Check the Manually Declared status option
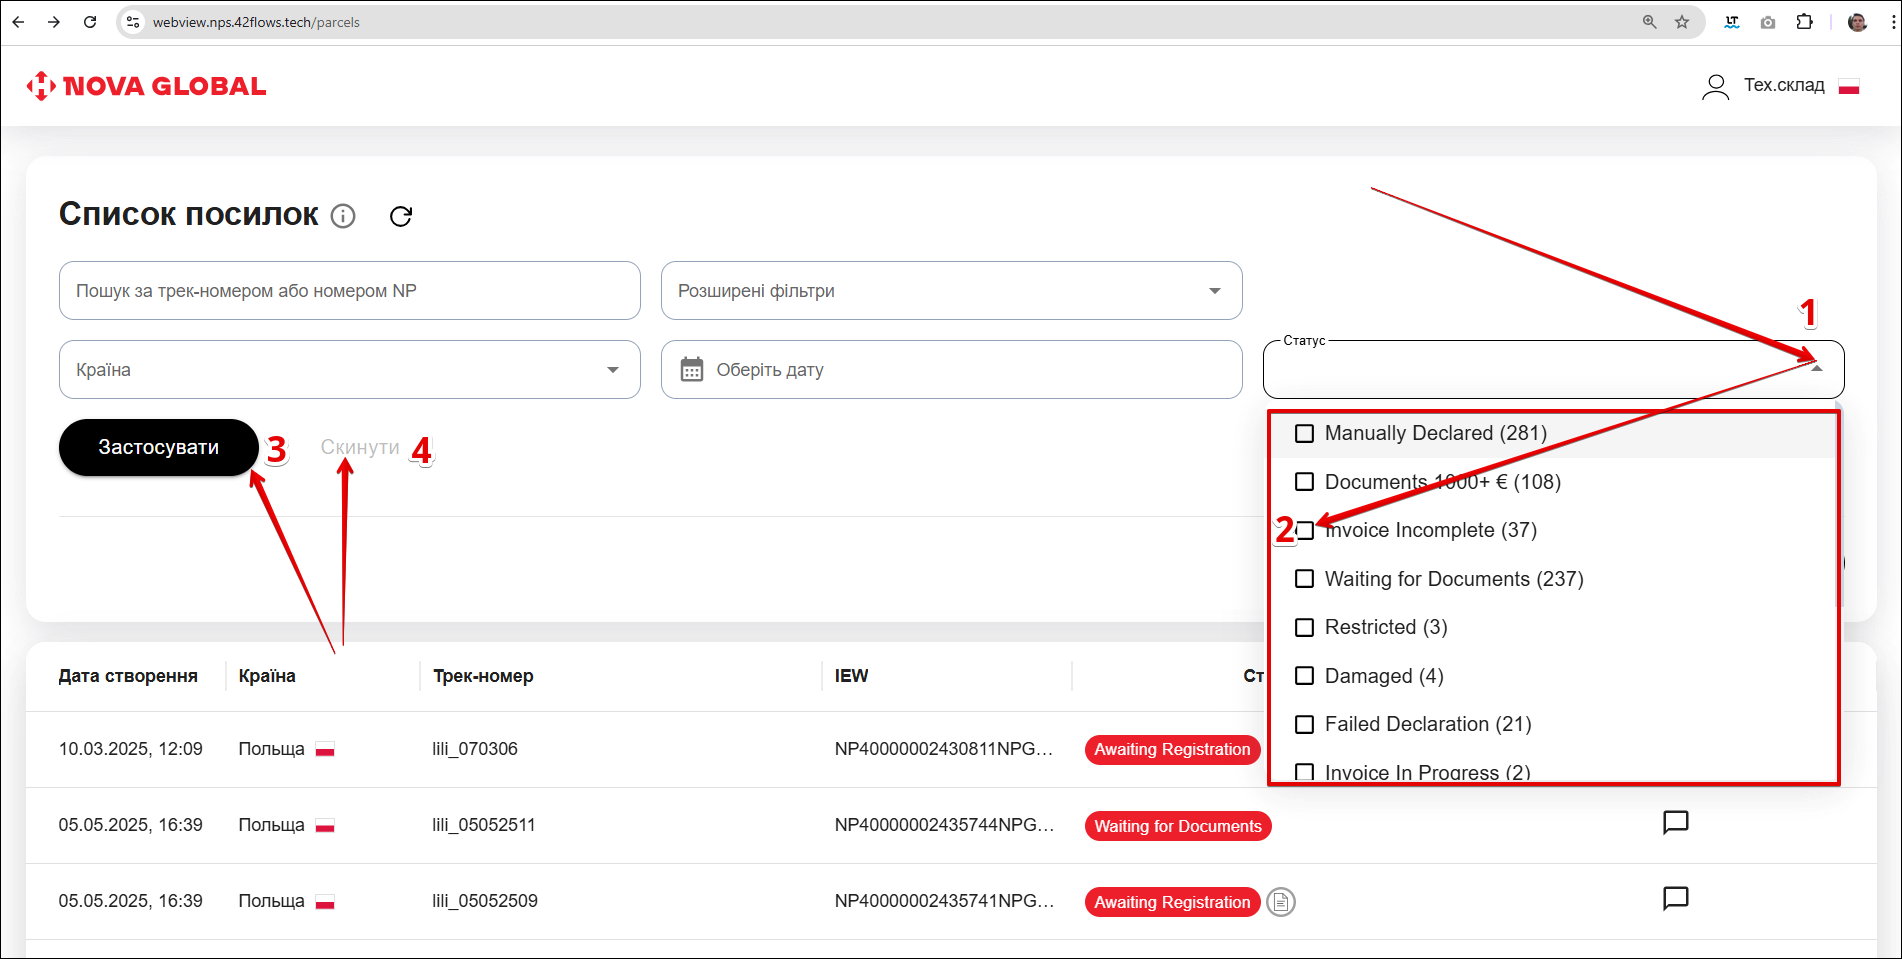1902x959 pixels. (1304, 434)
